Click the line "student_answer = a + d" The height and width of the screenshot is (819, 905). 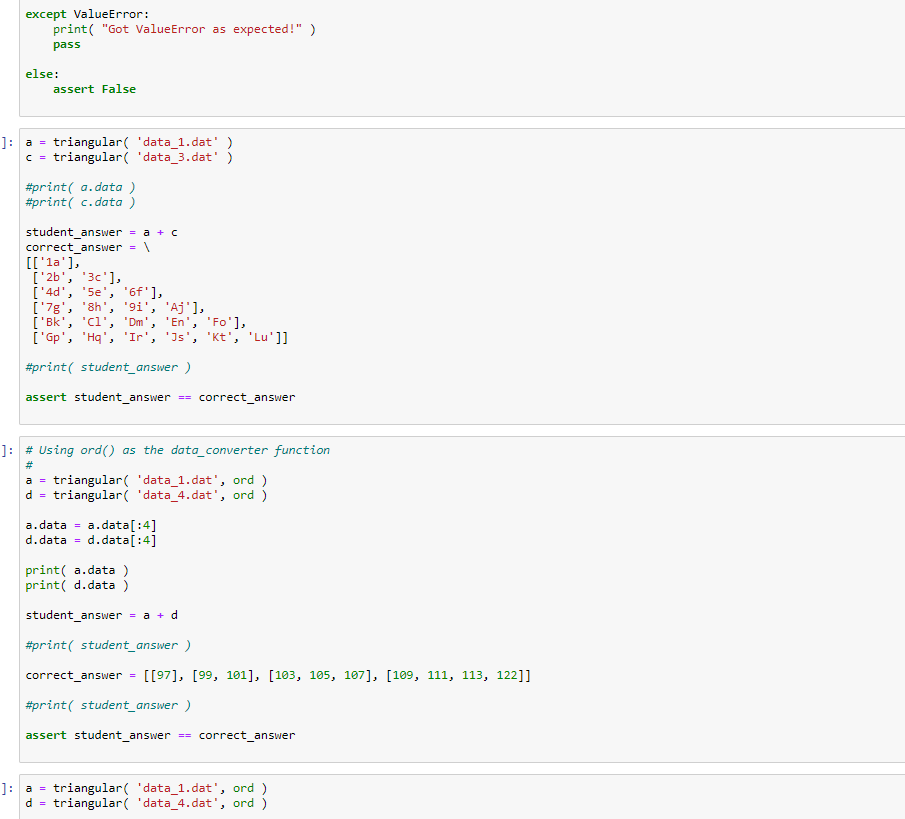click(100, 615)
